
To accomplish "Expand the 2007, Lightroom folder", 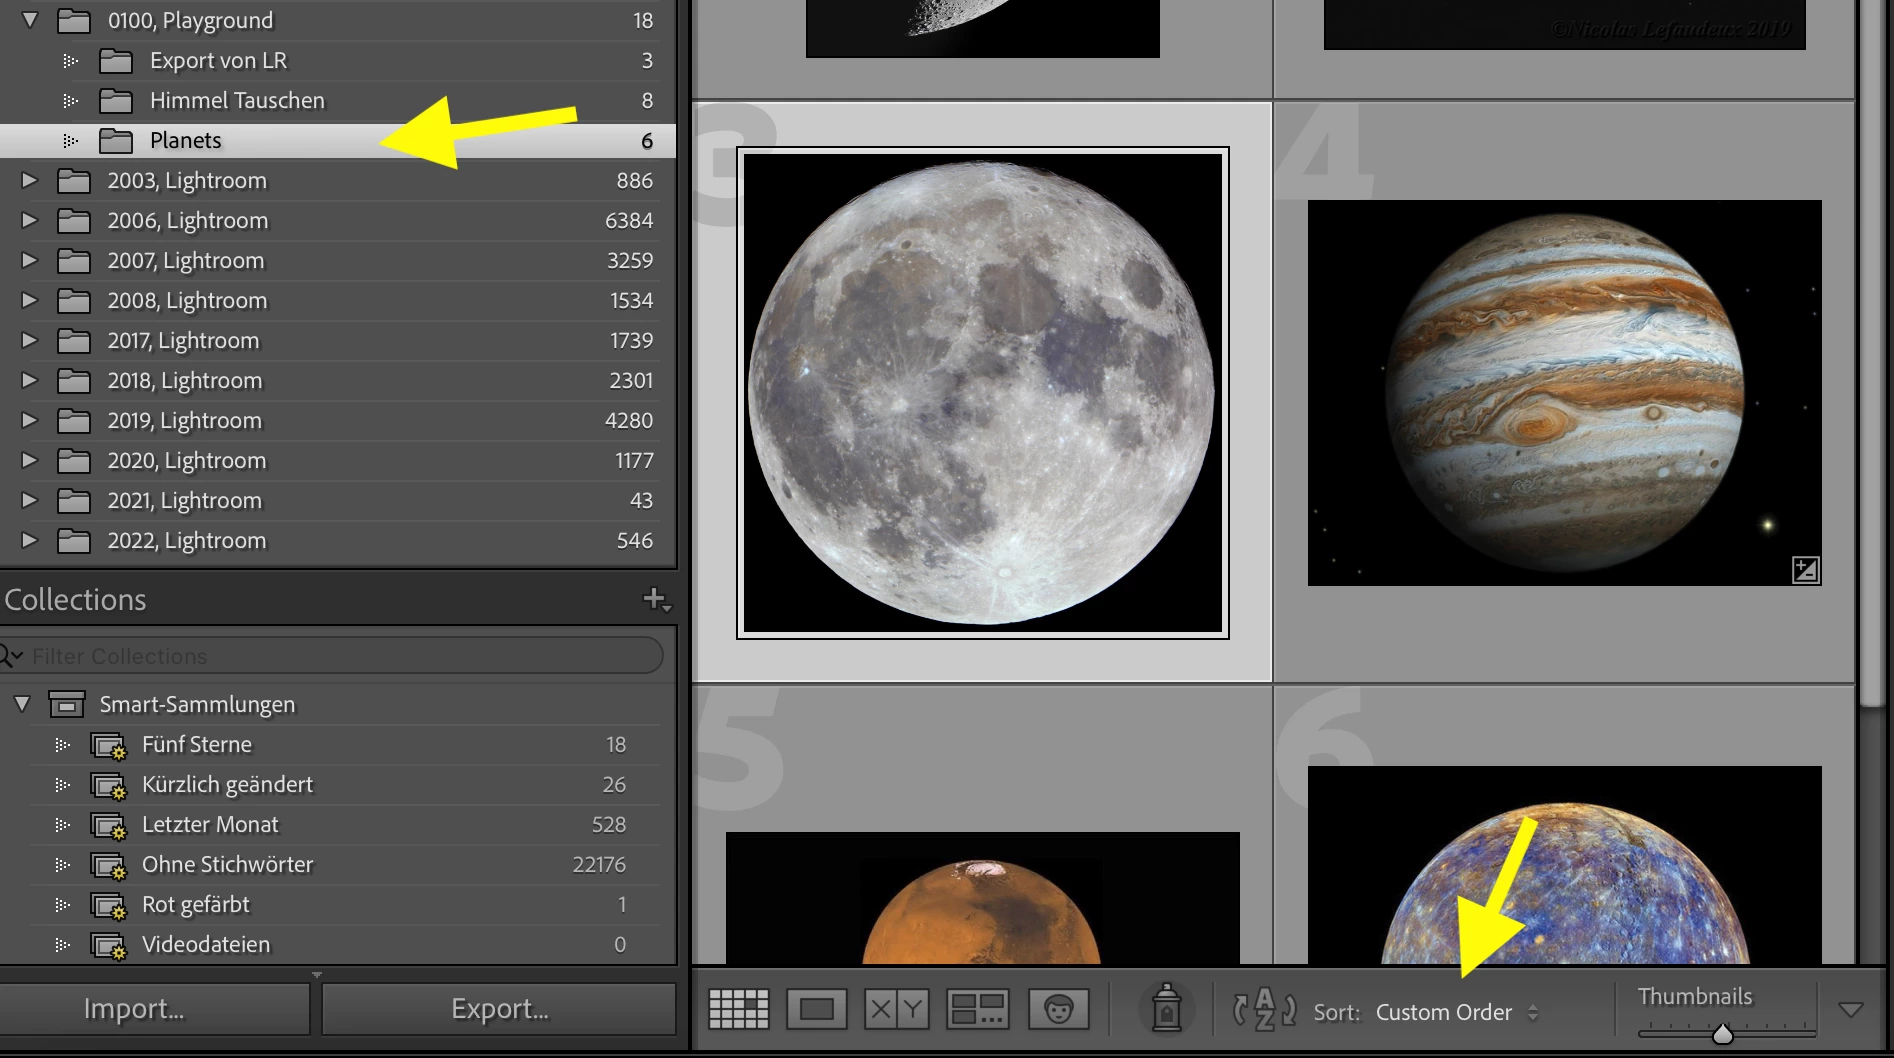I will coord(29,260).
